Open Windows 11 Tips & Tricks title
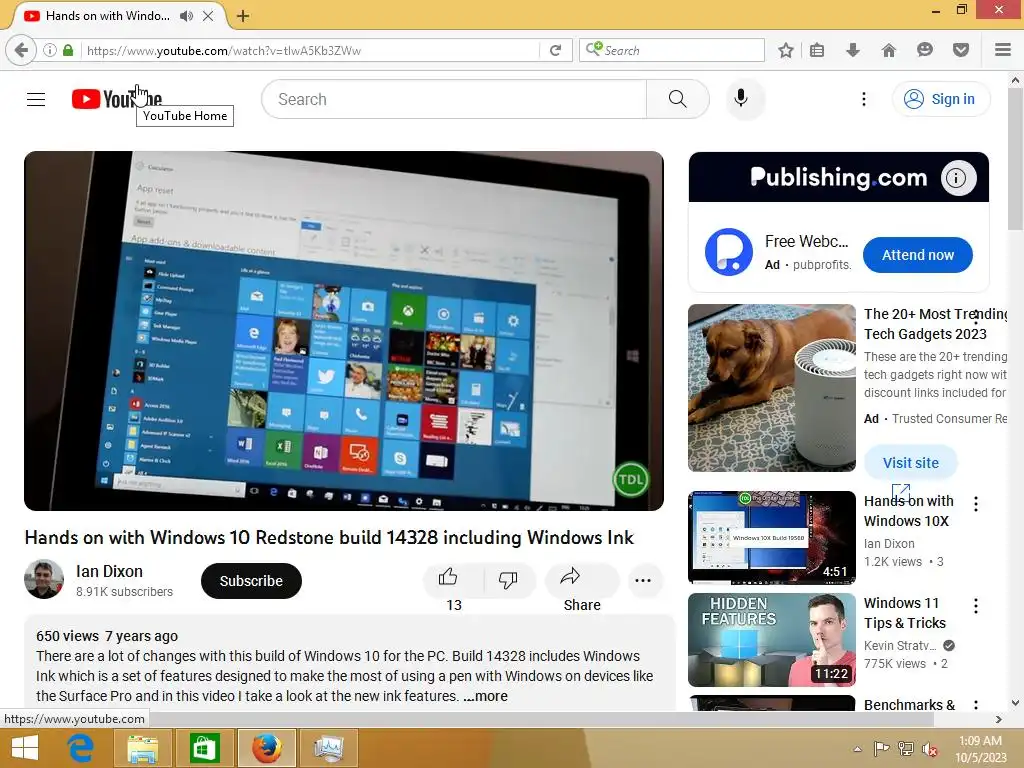The width and height of the screenshot is (1024, 768). tap(904, 613)
